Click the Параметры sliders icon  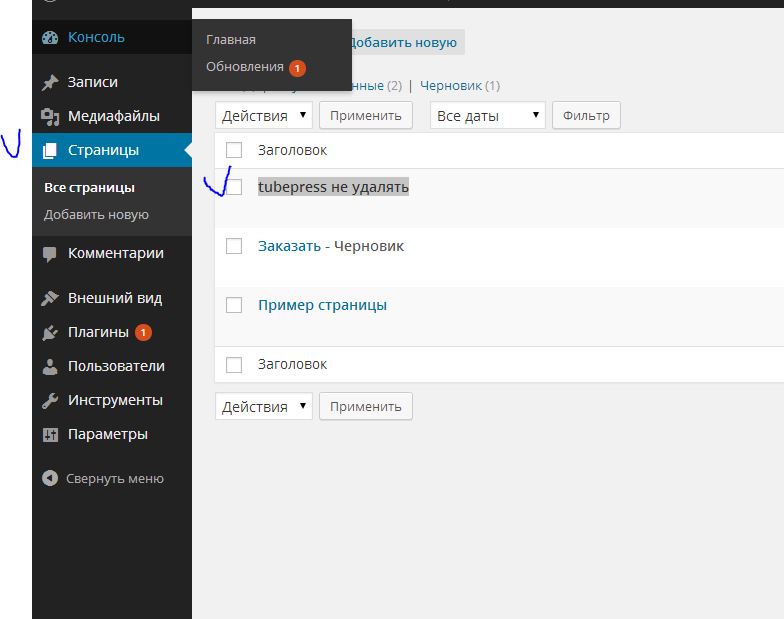[50, 434]
